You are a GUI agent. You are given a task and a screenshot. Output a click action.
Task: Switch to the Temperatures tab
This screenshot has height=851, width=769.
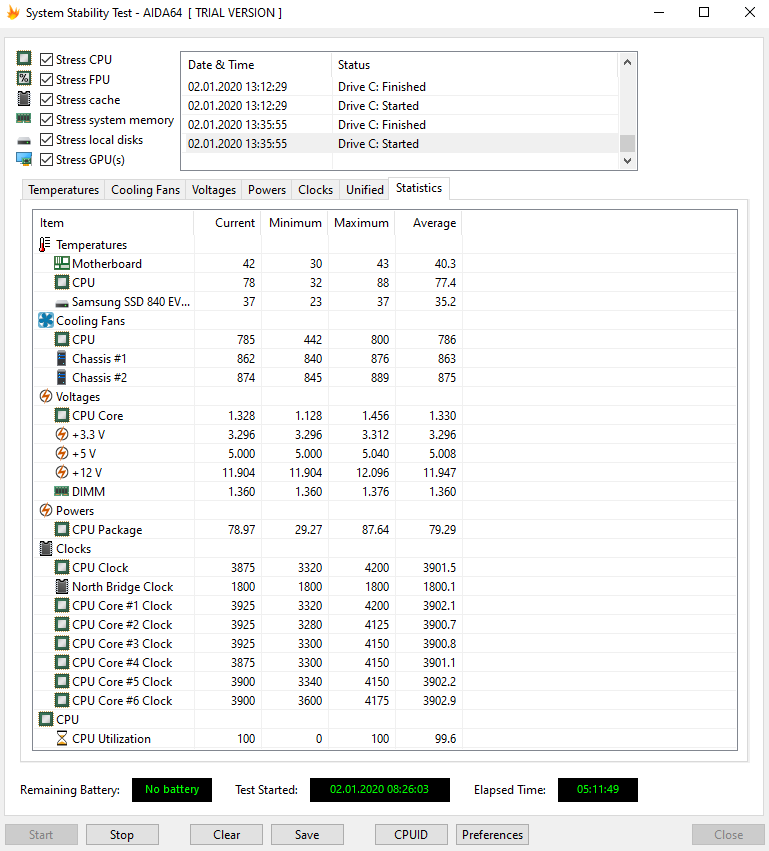[63, 189]
